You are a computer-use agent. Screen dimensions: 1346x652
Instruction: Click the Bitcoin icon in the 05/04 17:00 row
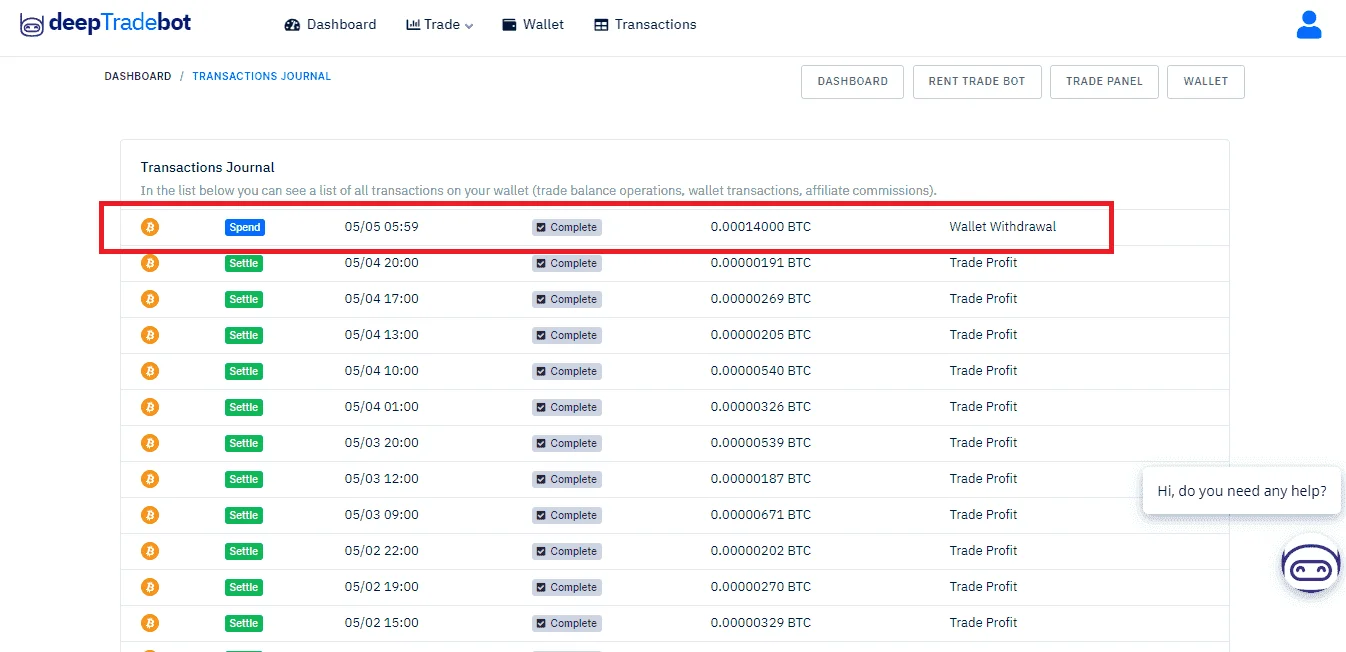[x=150, y=299]
